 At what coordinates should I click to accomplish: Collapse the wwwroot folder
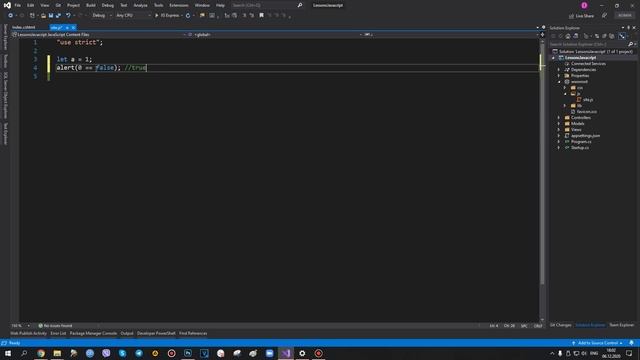coord(559,82)
